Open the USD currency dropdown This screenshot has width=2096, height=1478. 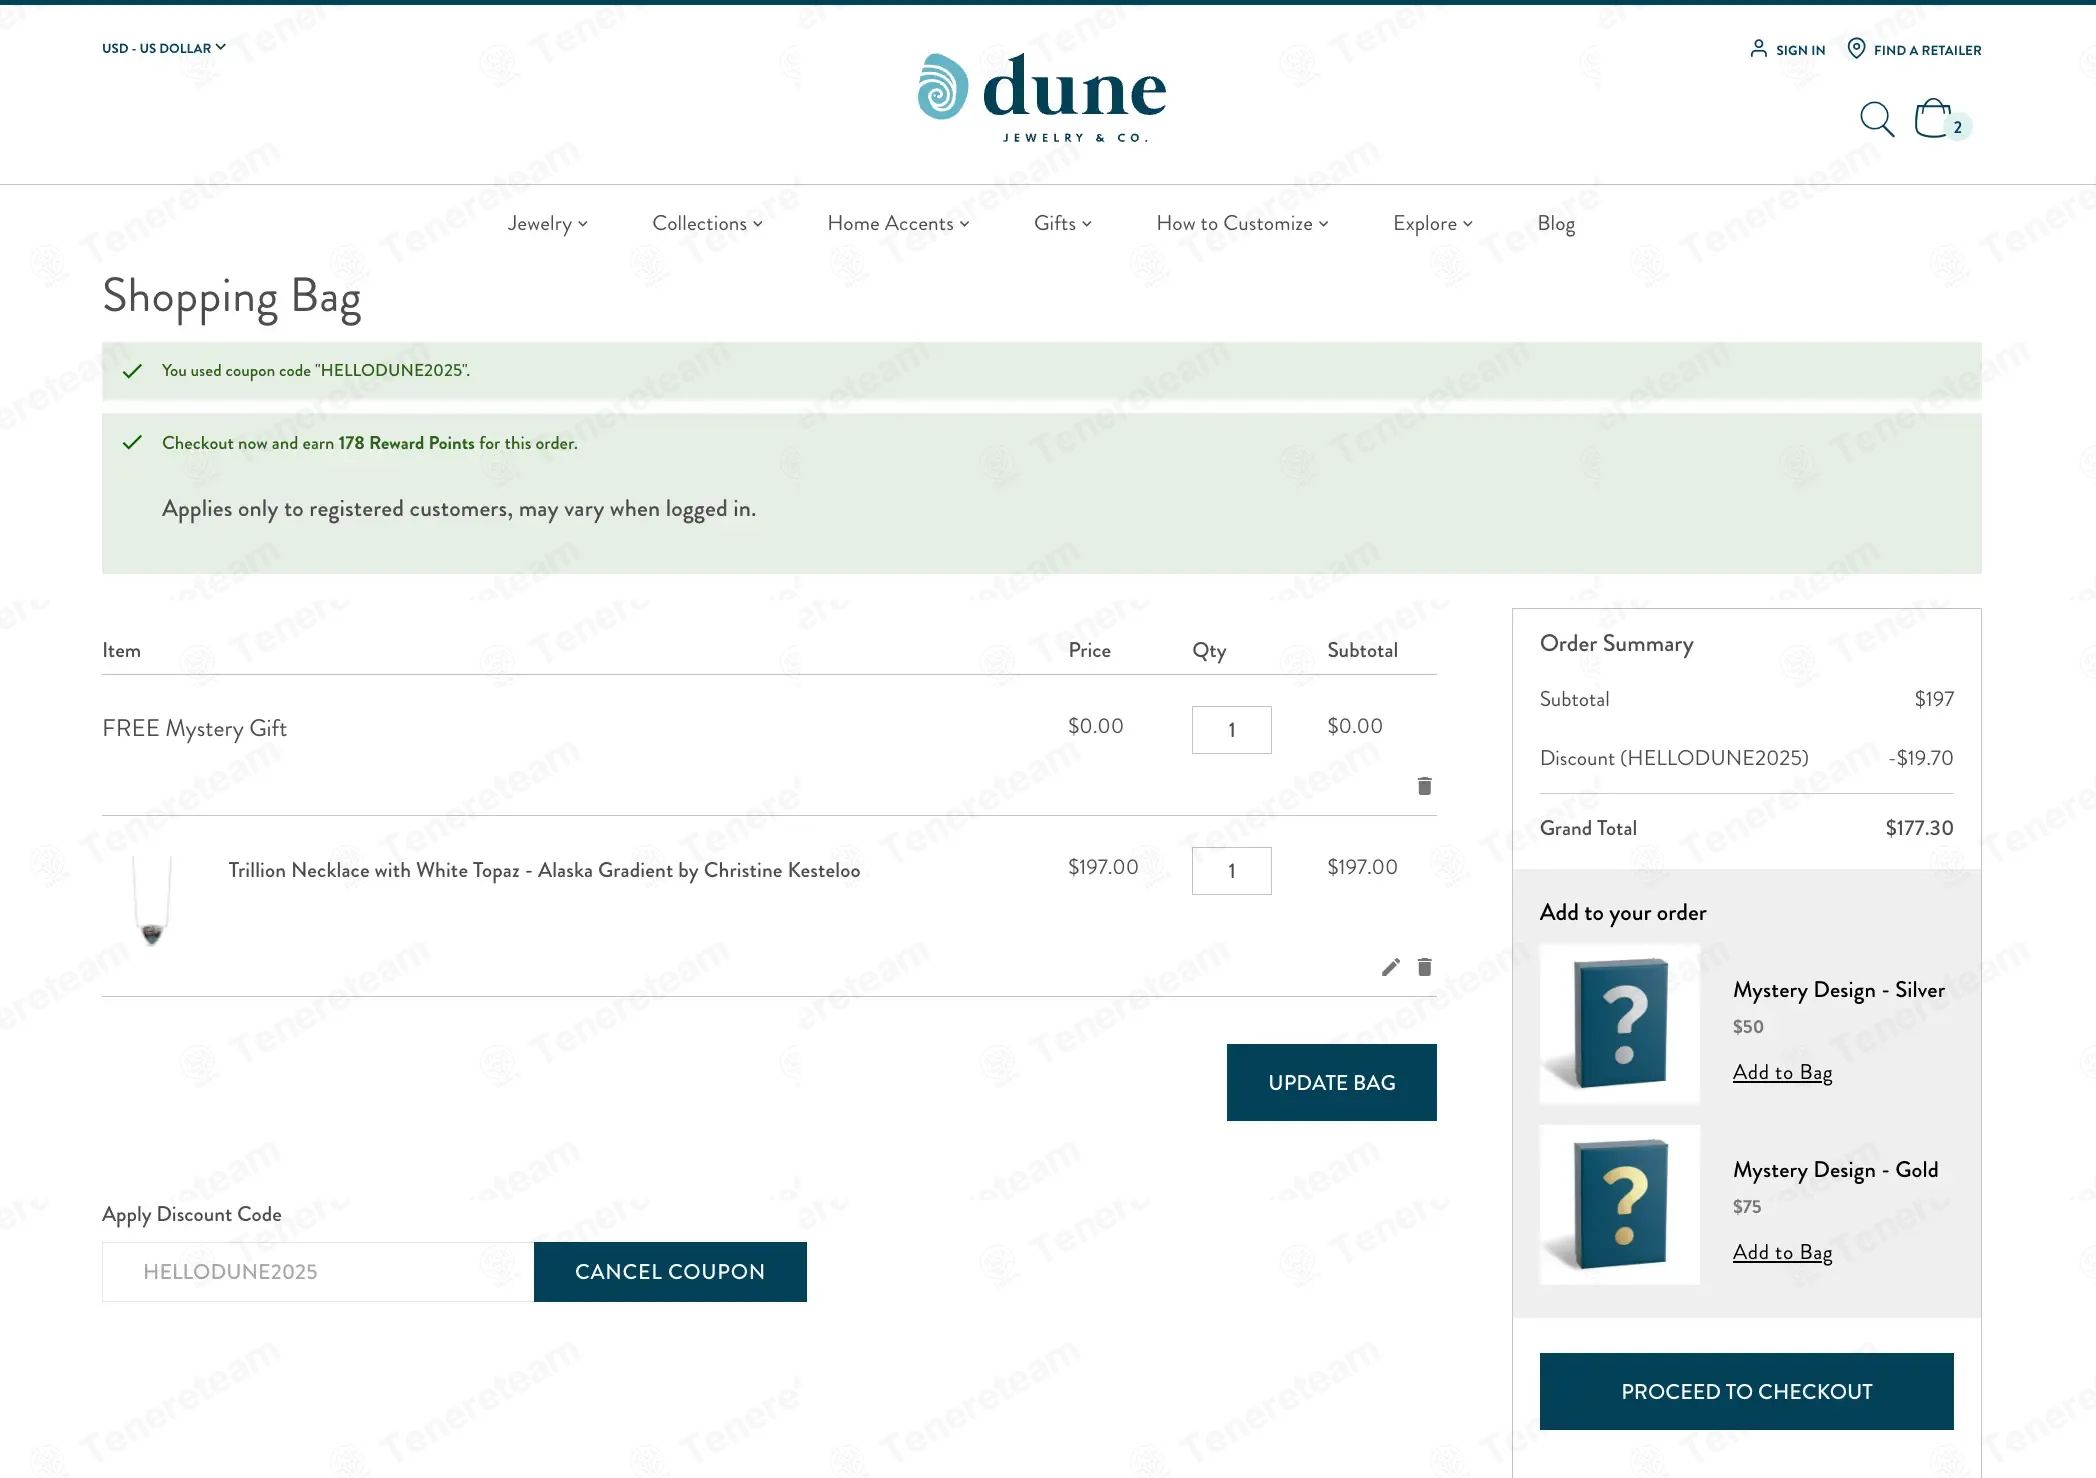[x=164, y=48]
